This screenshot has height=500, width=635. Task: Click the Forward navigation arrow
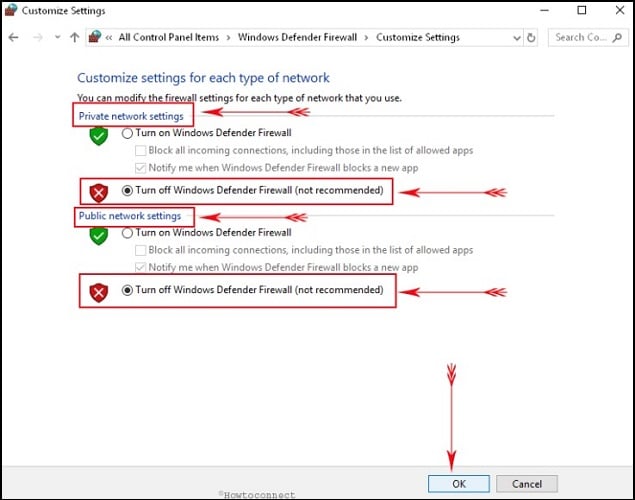pyautogui.click(x=38, y=38)
